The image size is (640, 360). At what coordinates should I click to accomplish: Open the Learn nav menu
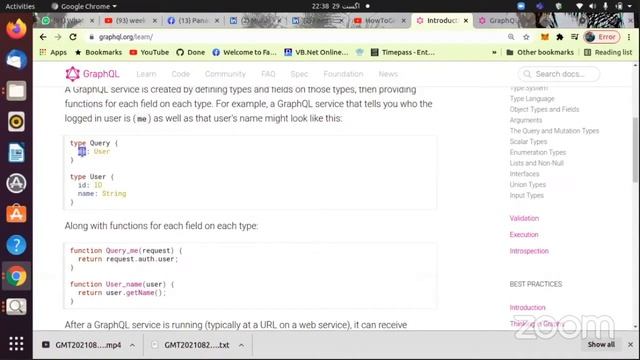[x=146, y=74]
